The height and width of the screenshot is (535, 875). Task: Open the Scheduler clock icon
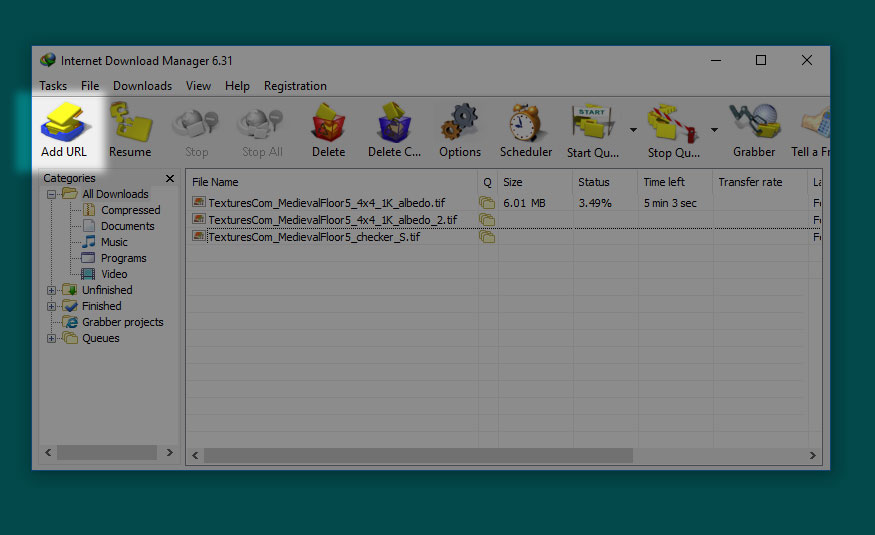pos(525,122)
